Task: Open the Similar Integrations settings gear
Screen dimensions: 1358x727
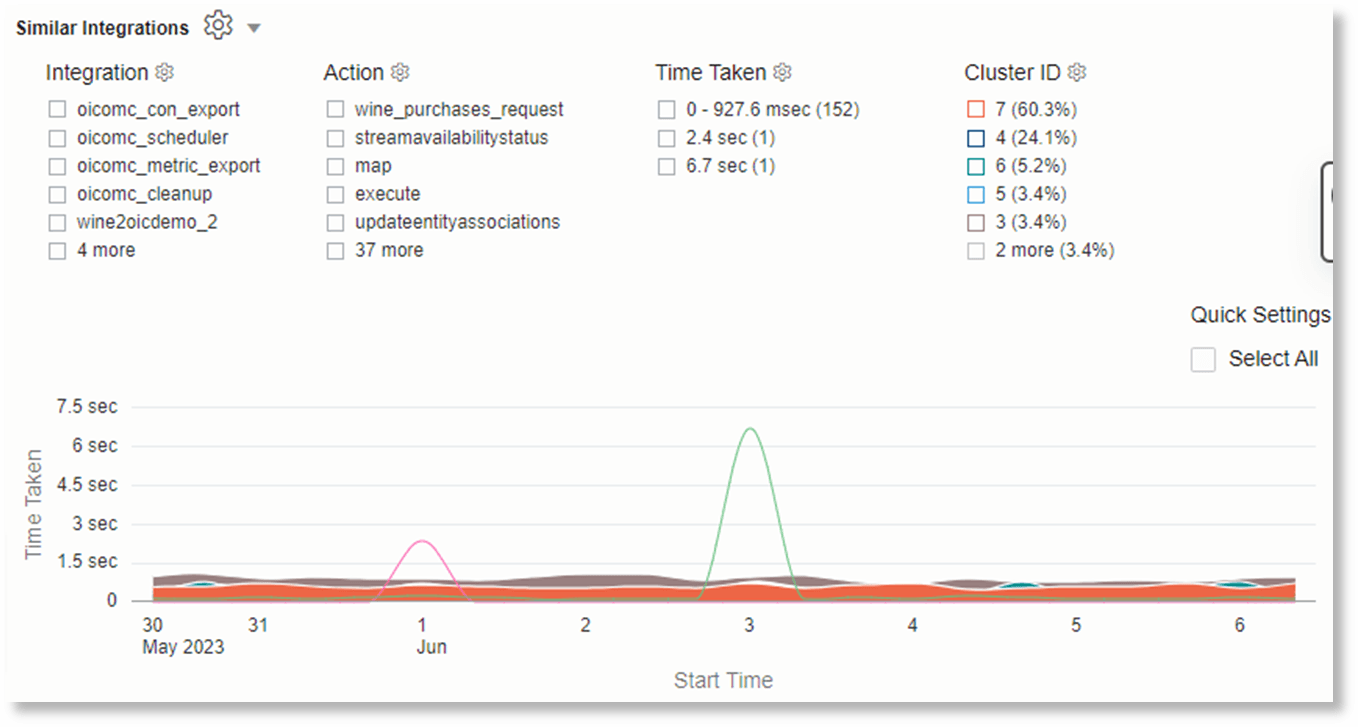Action: pos(218,27)
